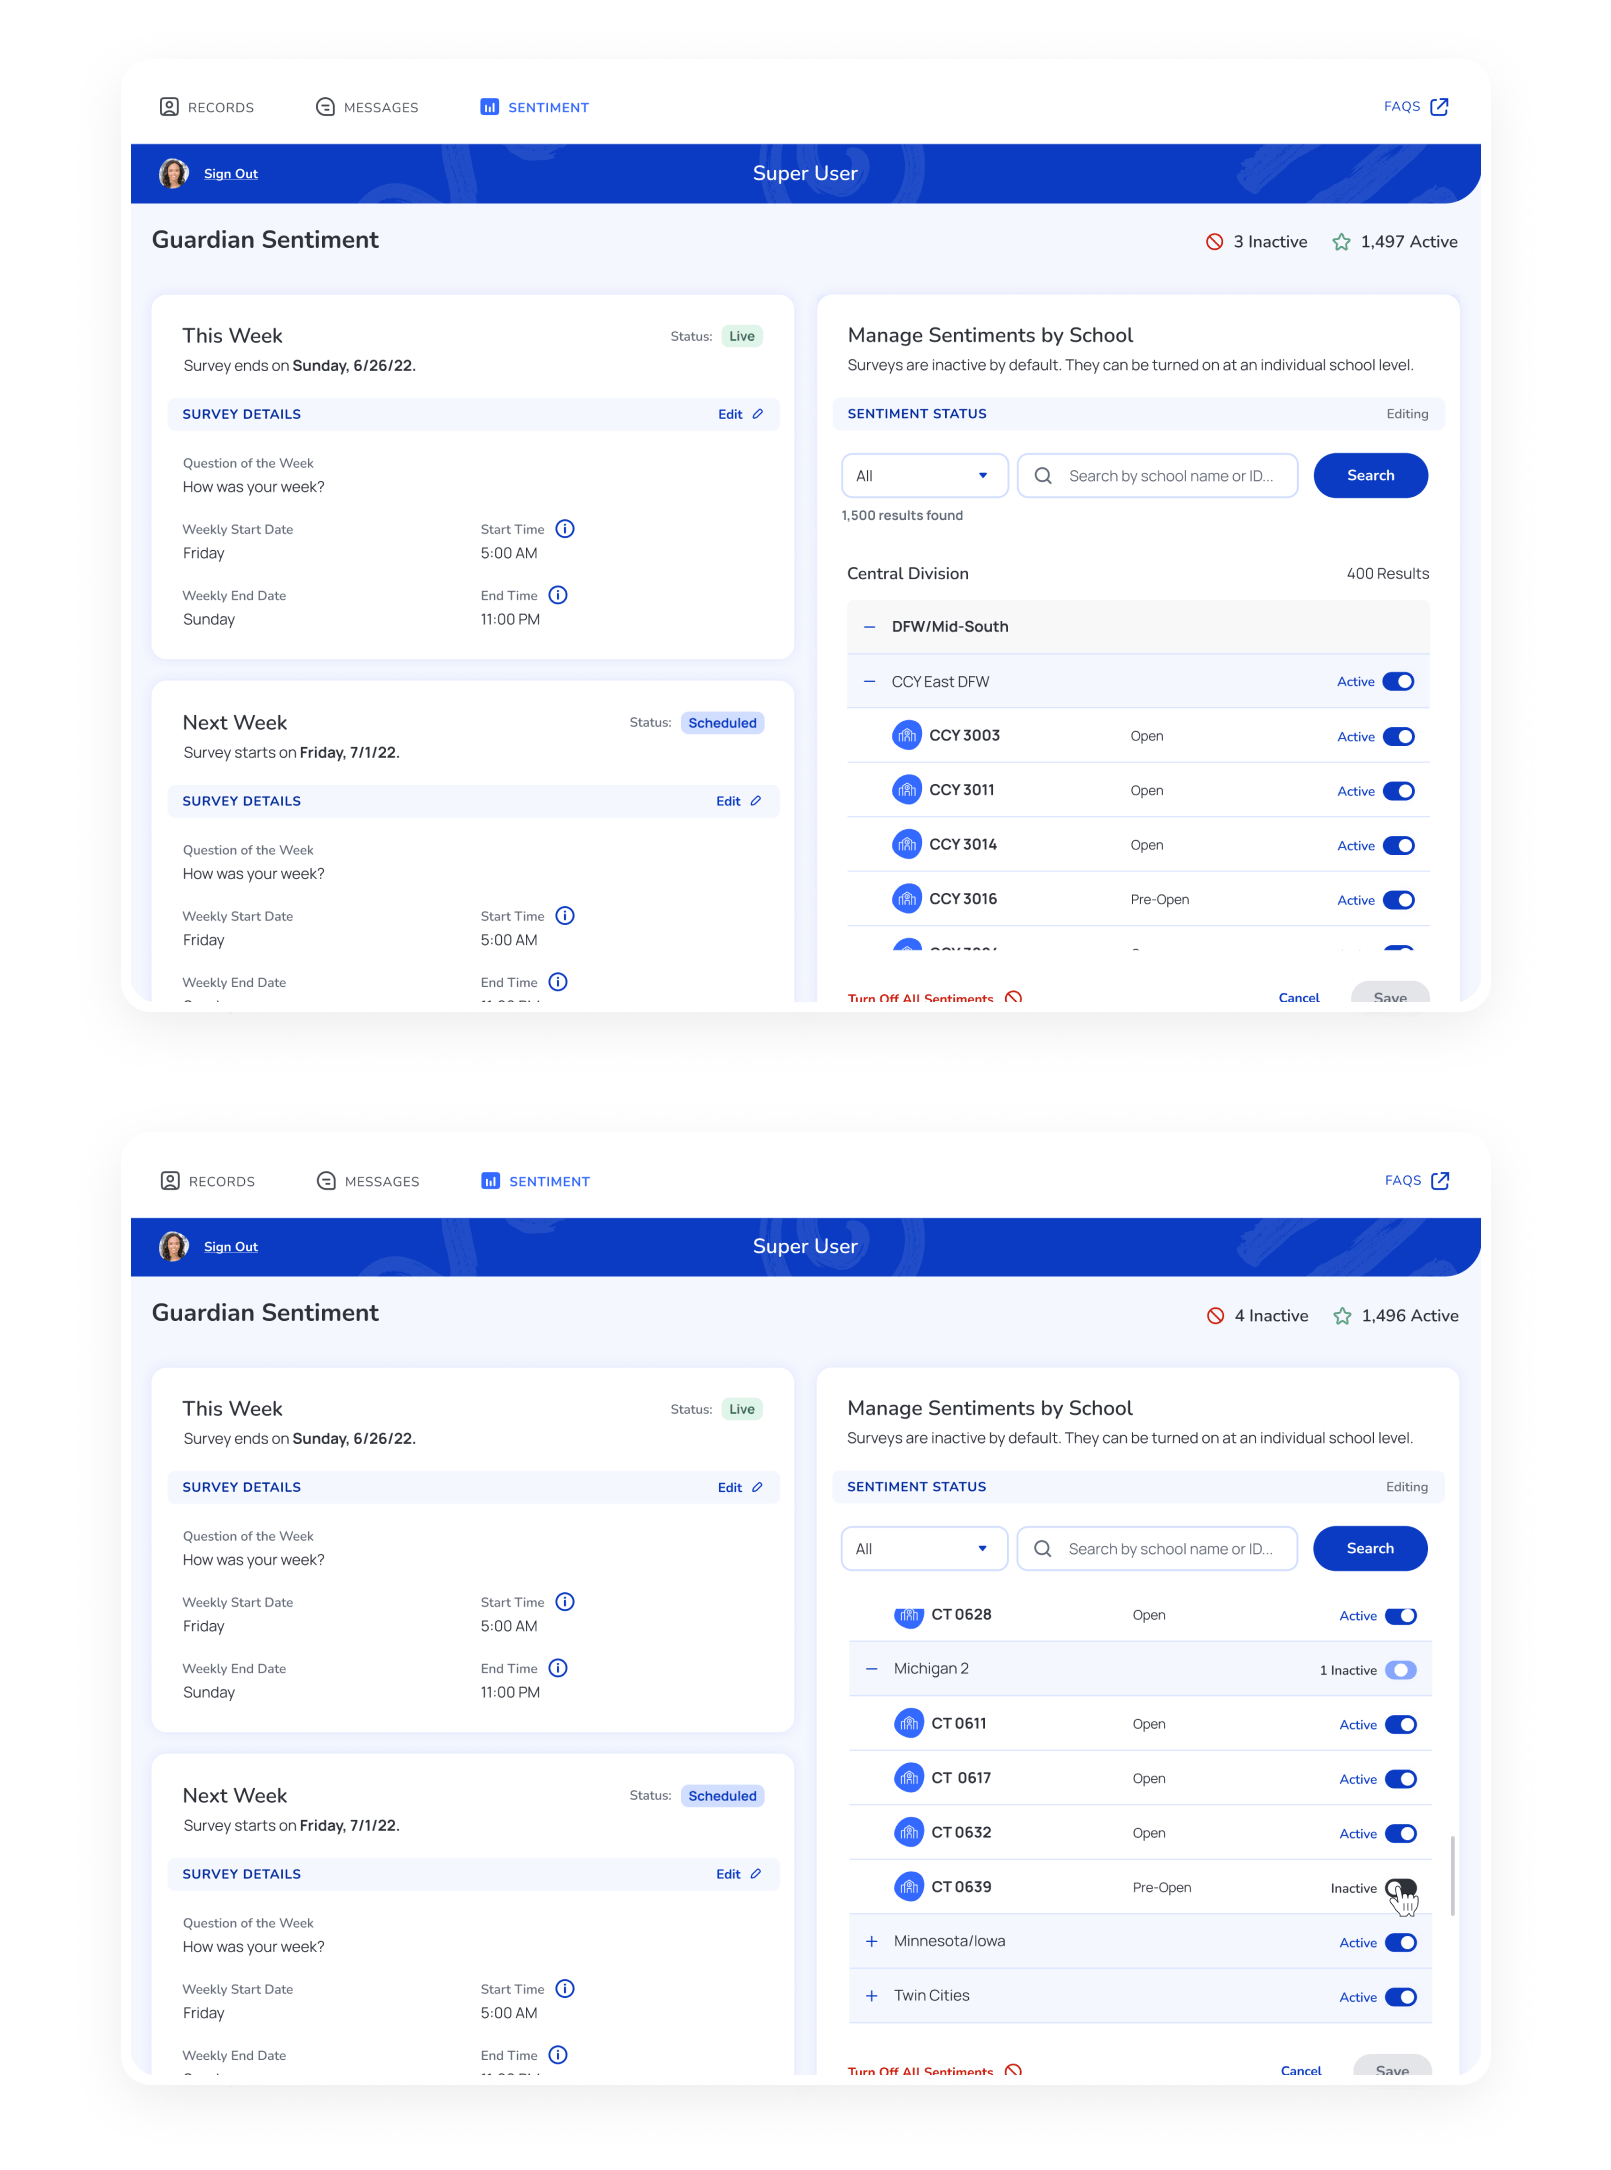Viewport: 1611px width, 2170px height.
Task: Click school icon next to CCY 3011
Action: [x=907, y=790]
